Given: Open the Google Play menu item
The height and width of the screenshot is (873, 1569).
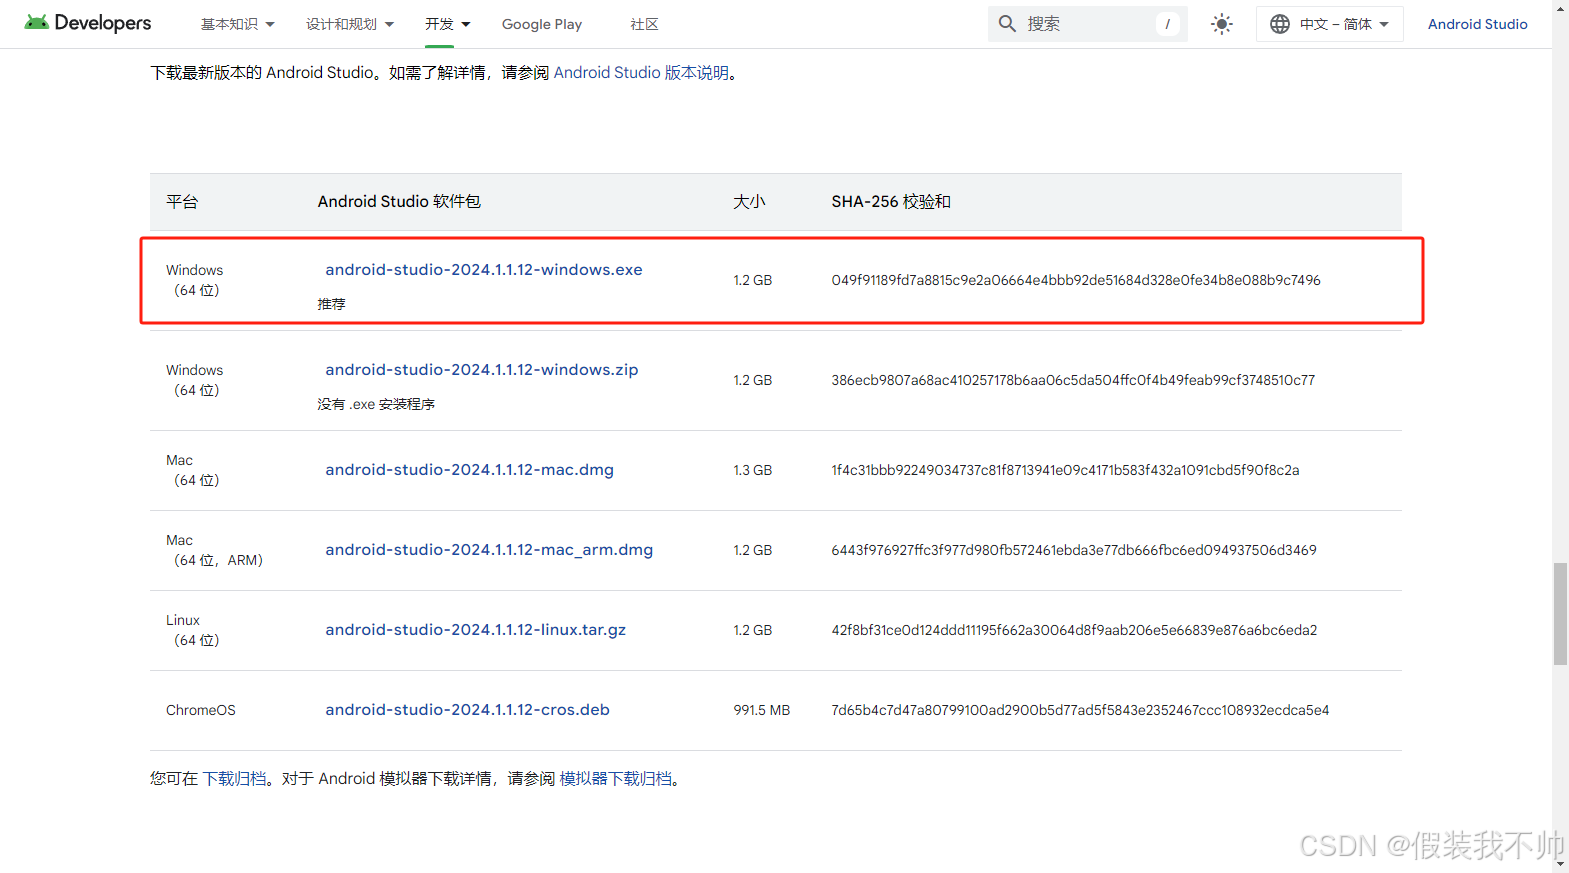Looking at the screenshot, I should (x=542, y=24).
